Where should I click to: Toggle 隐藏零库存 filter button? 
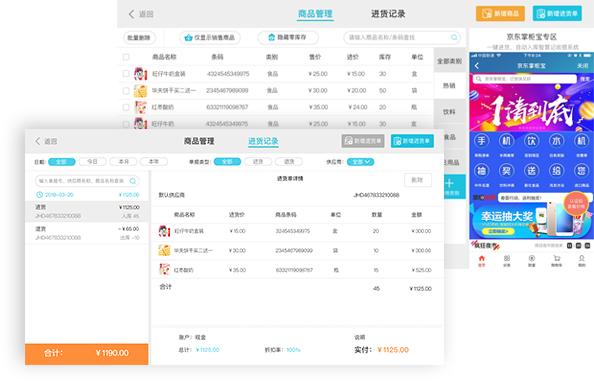(288, 37)
